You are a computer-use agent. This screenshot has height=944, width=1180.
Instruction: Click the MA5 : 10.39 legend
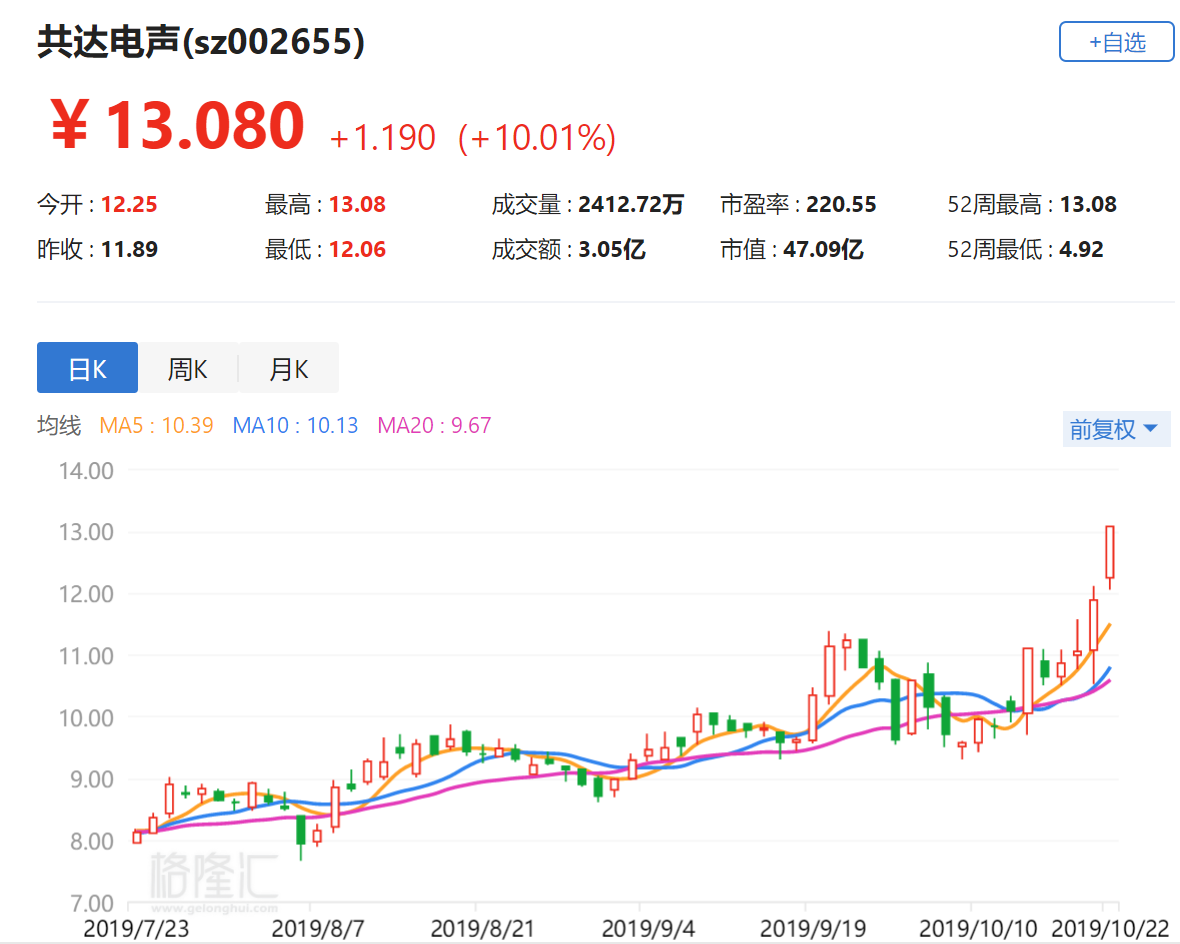(157, 425)
